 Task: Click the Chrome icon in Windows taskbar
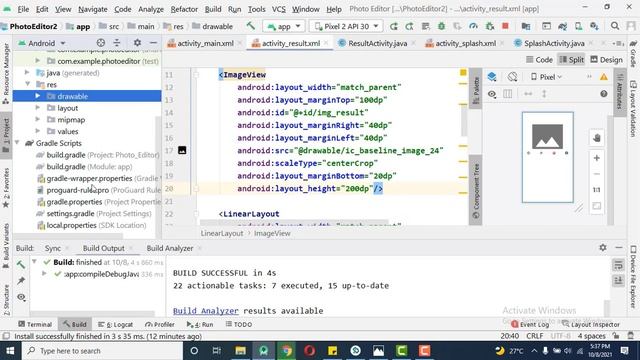pos(287,351)
